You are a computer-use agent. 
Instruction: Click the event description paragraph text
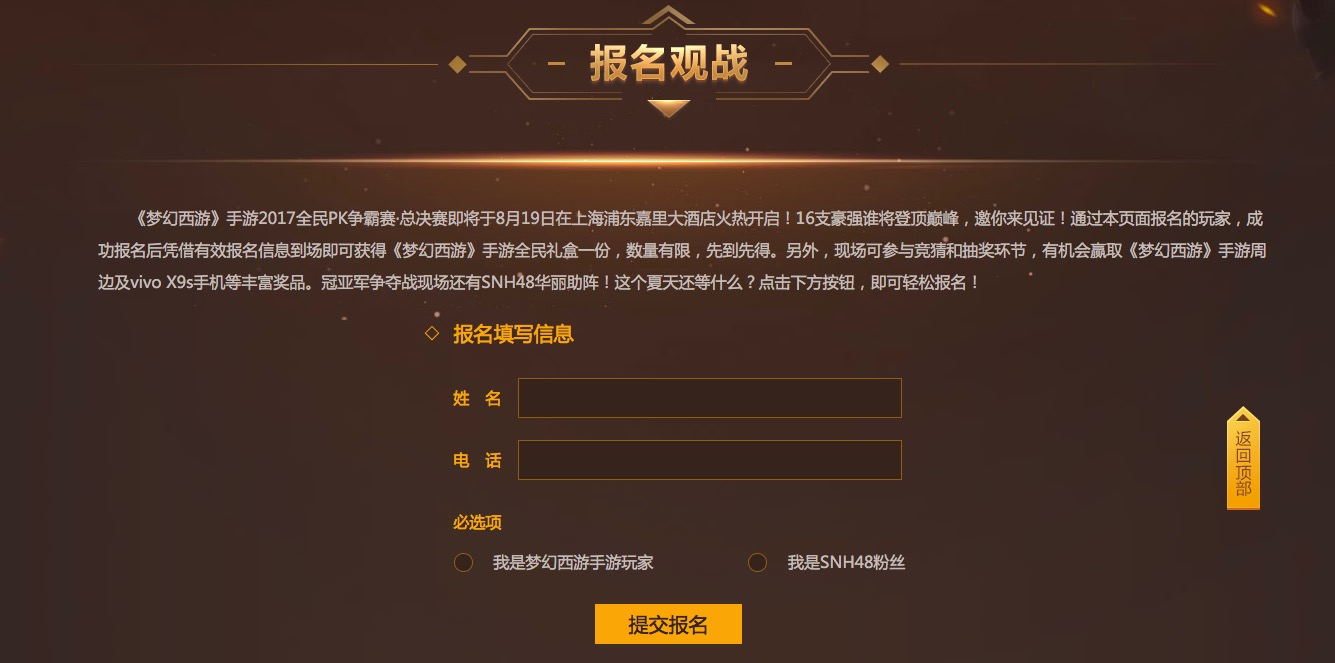[667, 250]
